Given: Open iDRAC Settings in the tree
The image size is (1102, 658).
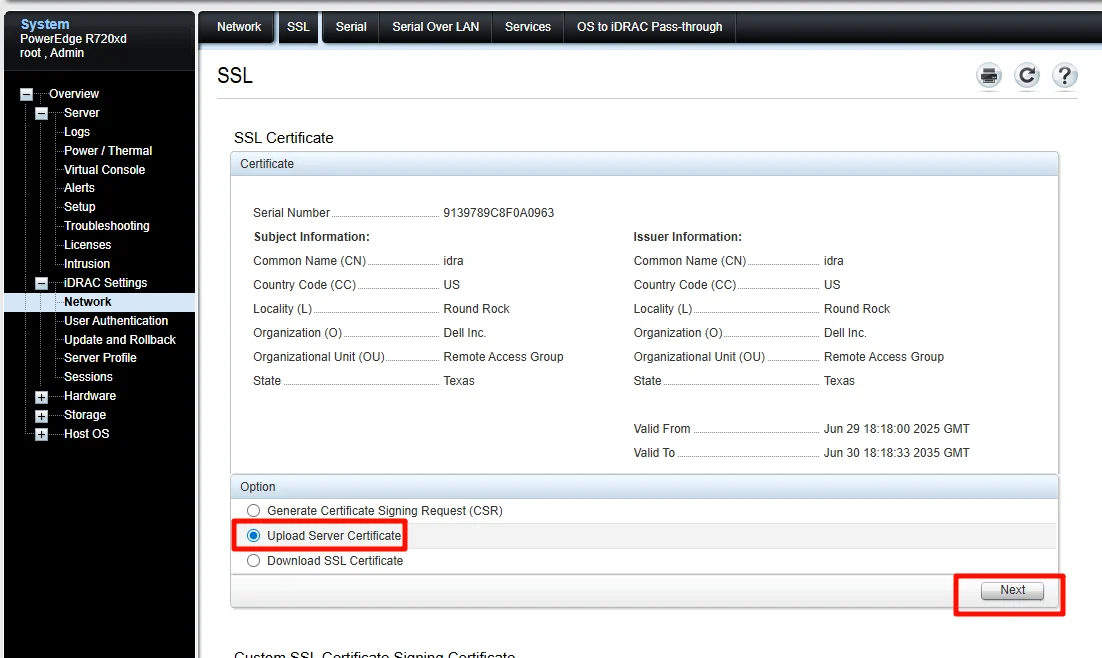Looking at the screenshot, I should 105,283.
